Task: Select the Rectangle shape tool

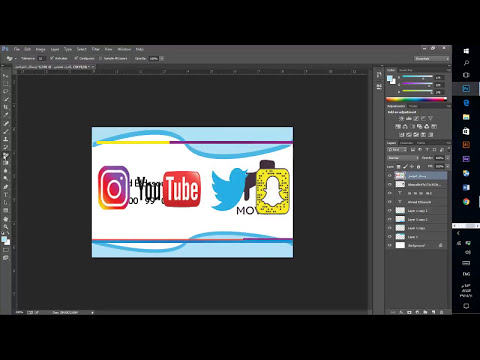Action: [x=6, y=211]
